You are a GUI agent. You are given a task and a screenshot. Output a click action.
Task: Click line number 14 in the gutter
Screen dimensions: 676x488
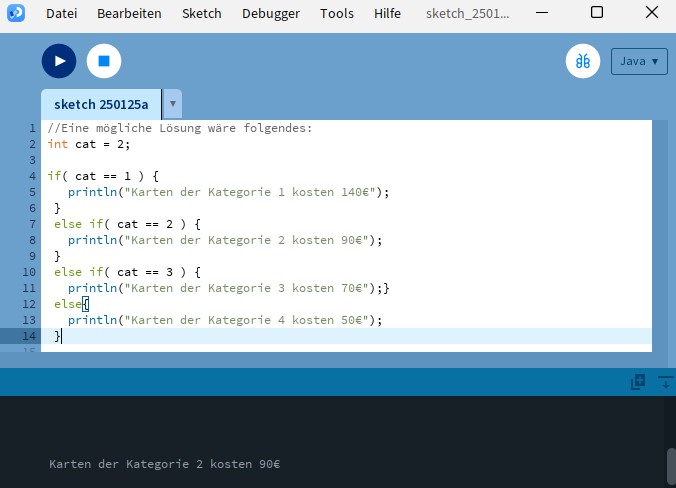point(29,336)
